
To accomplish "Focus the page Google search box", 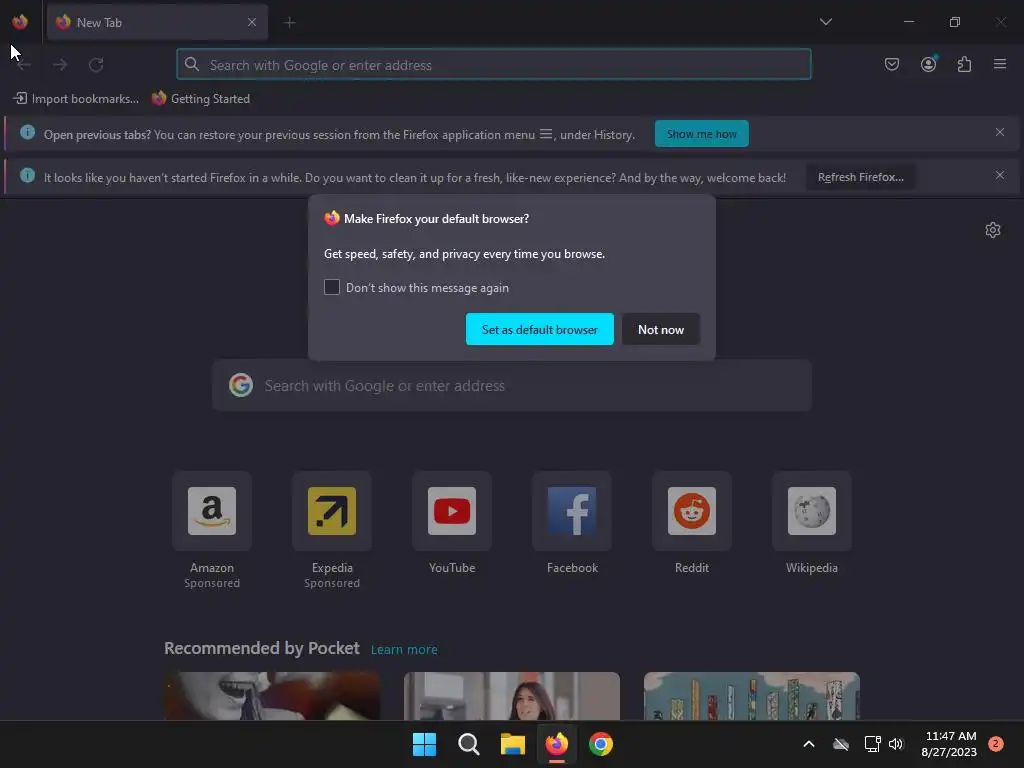I will tap(512, 385).
